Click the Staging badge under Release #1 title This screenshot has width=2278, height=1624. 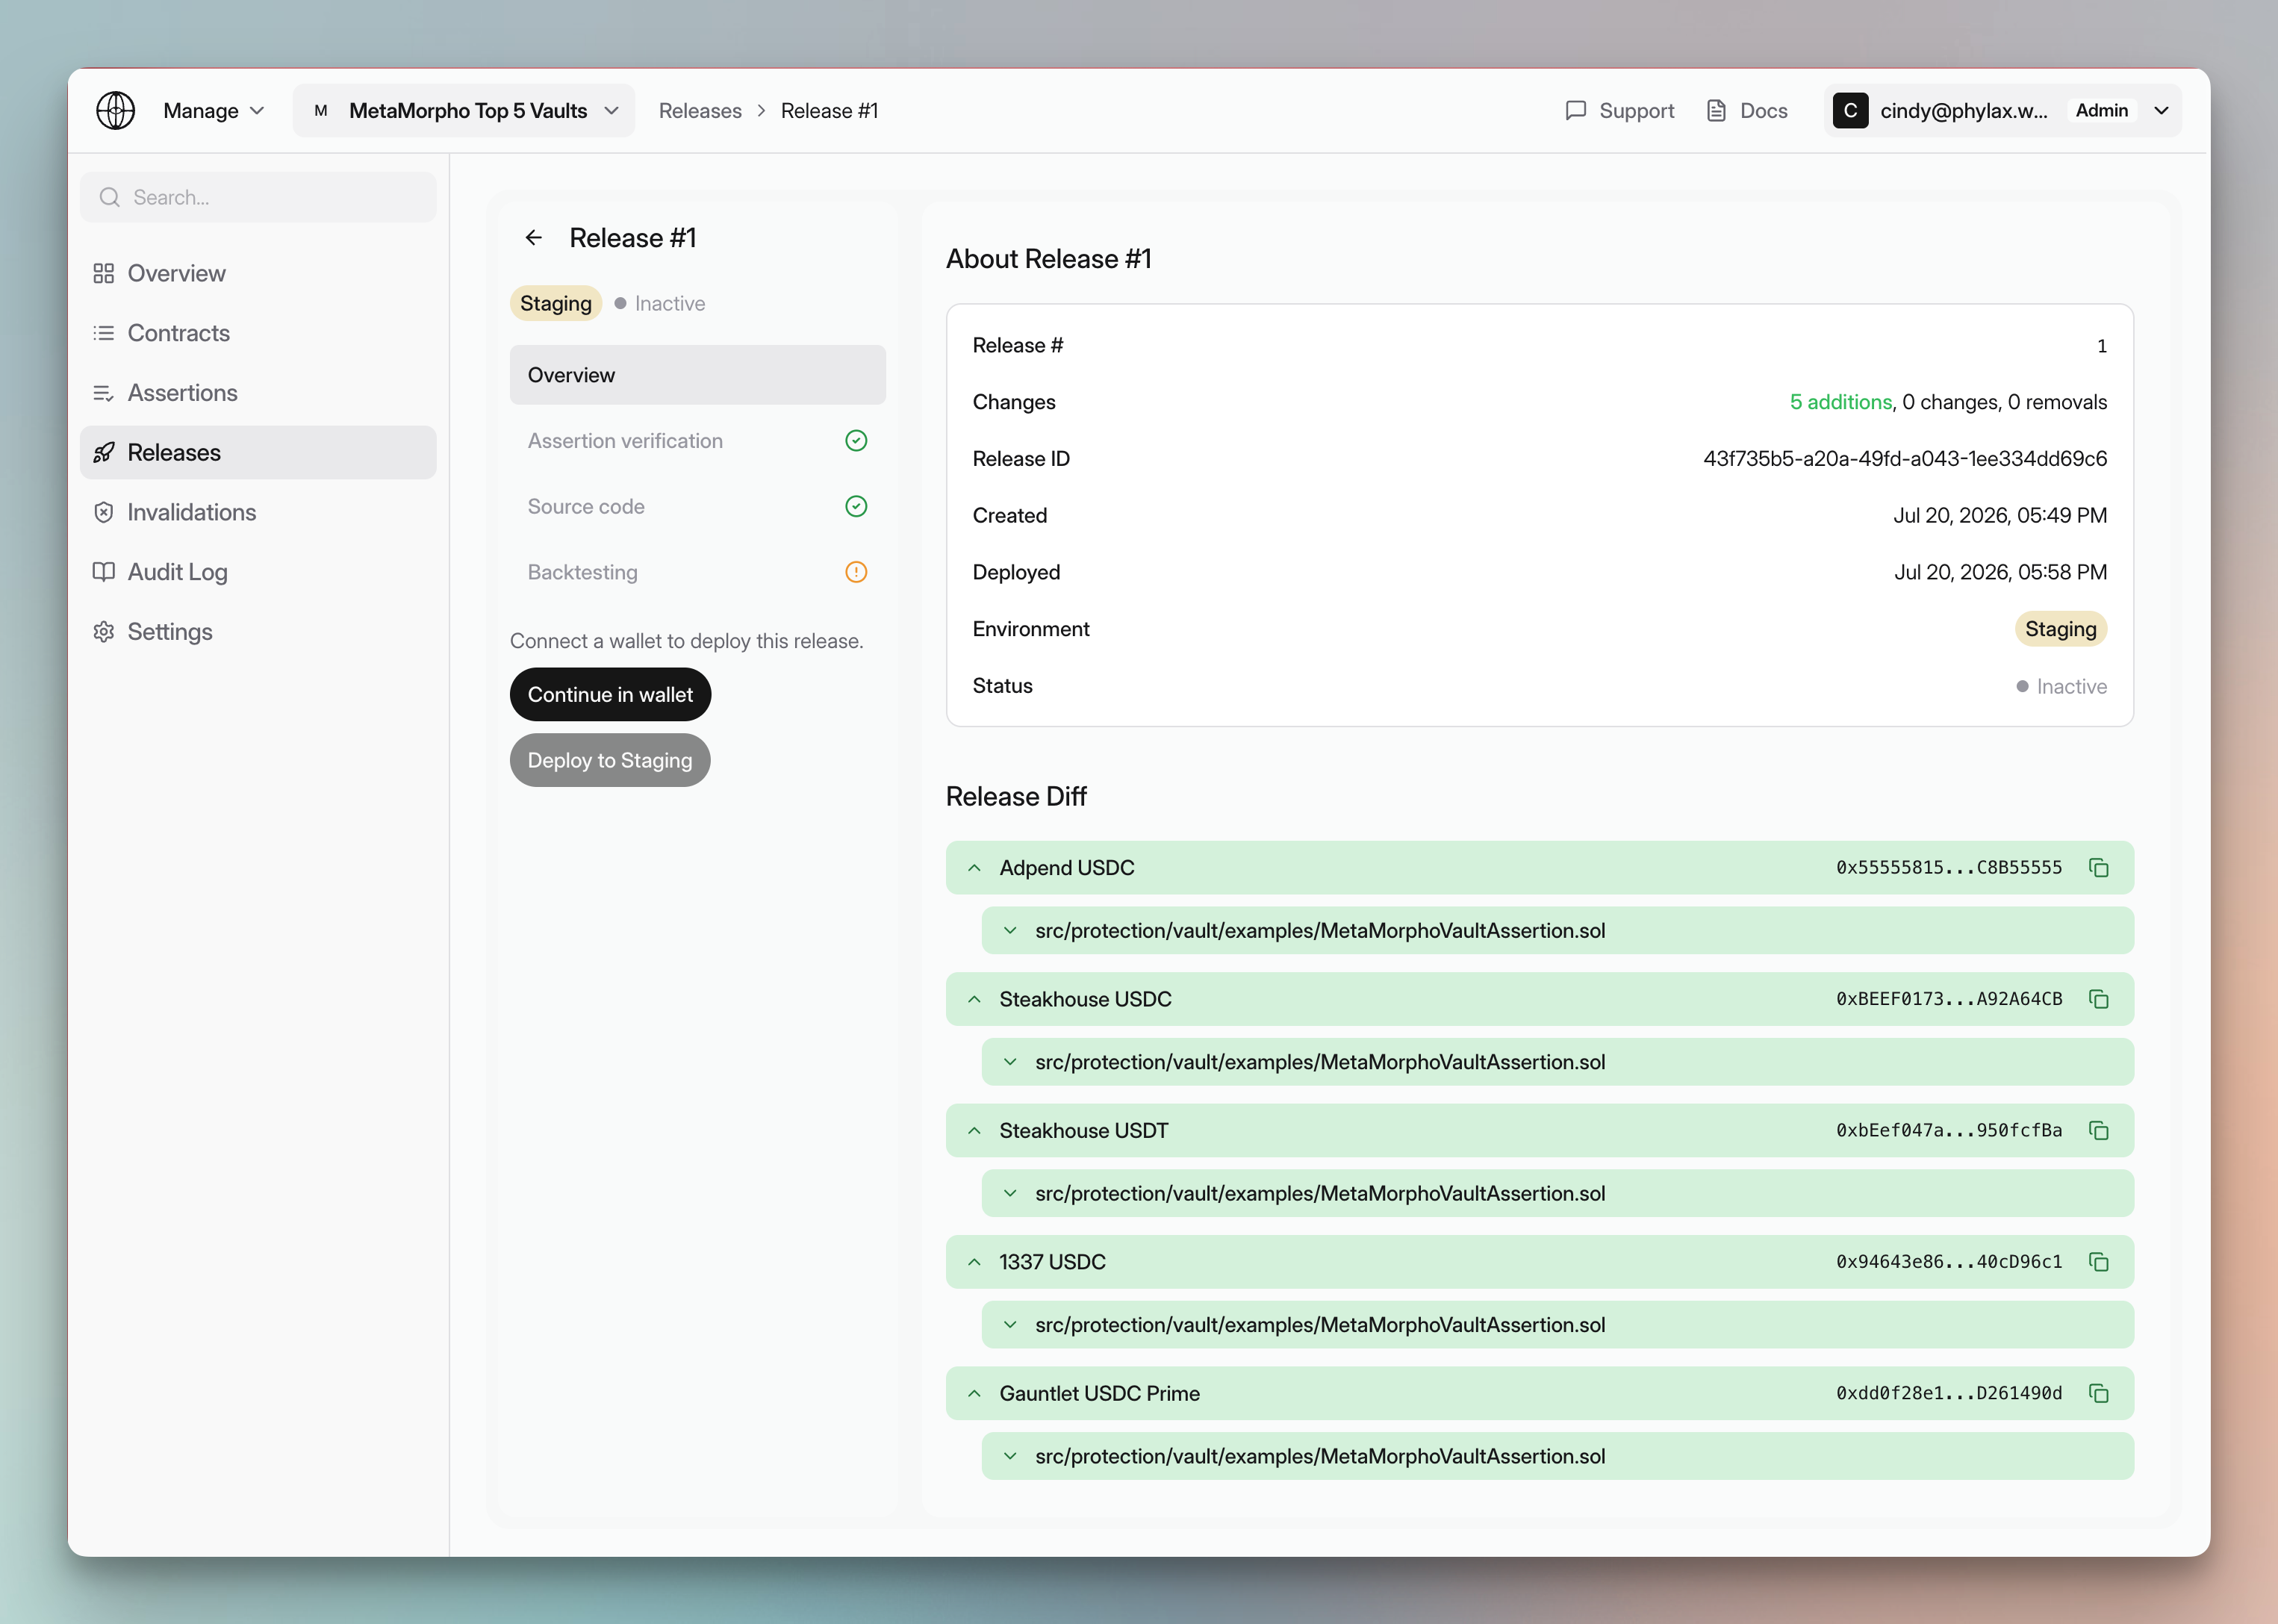click(555, 303)
